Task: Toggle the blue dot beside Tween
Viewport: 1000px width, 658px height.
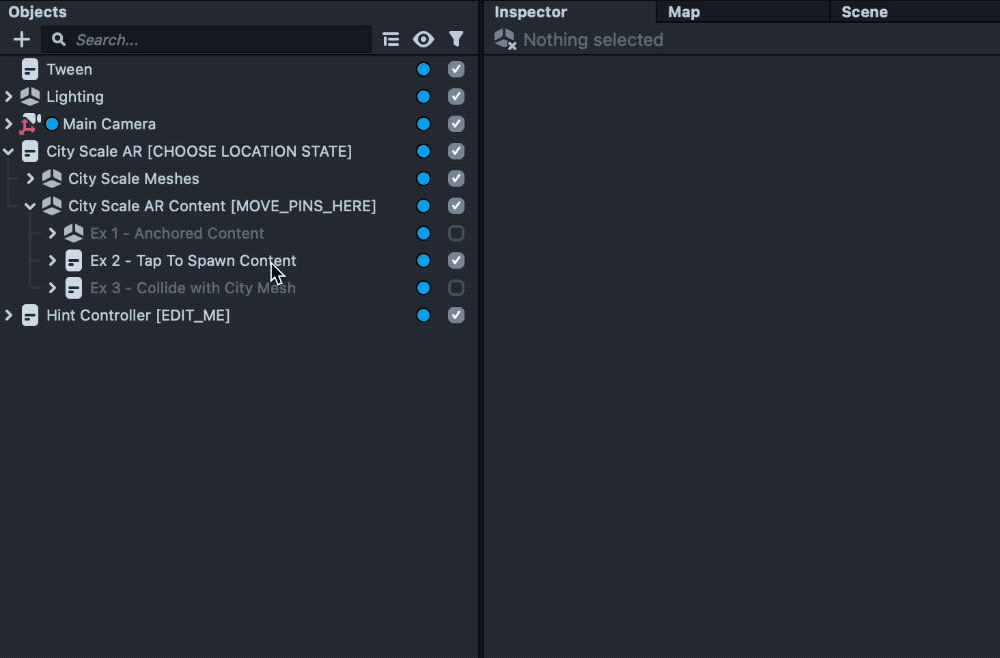Action: [423, 69]
